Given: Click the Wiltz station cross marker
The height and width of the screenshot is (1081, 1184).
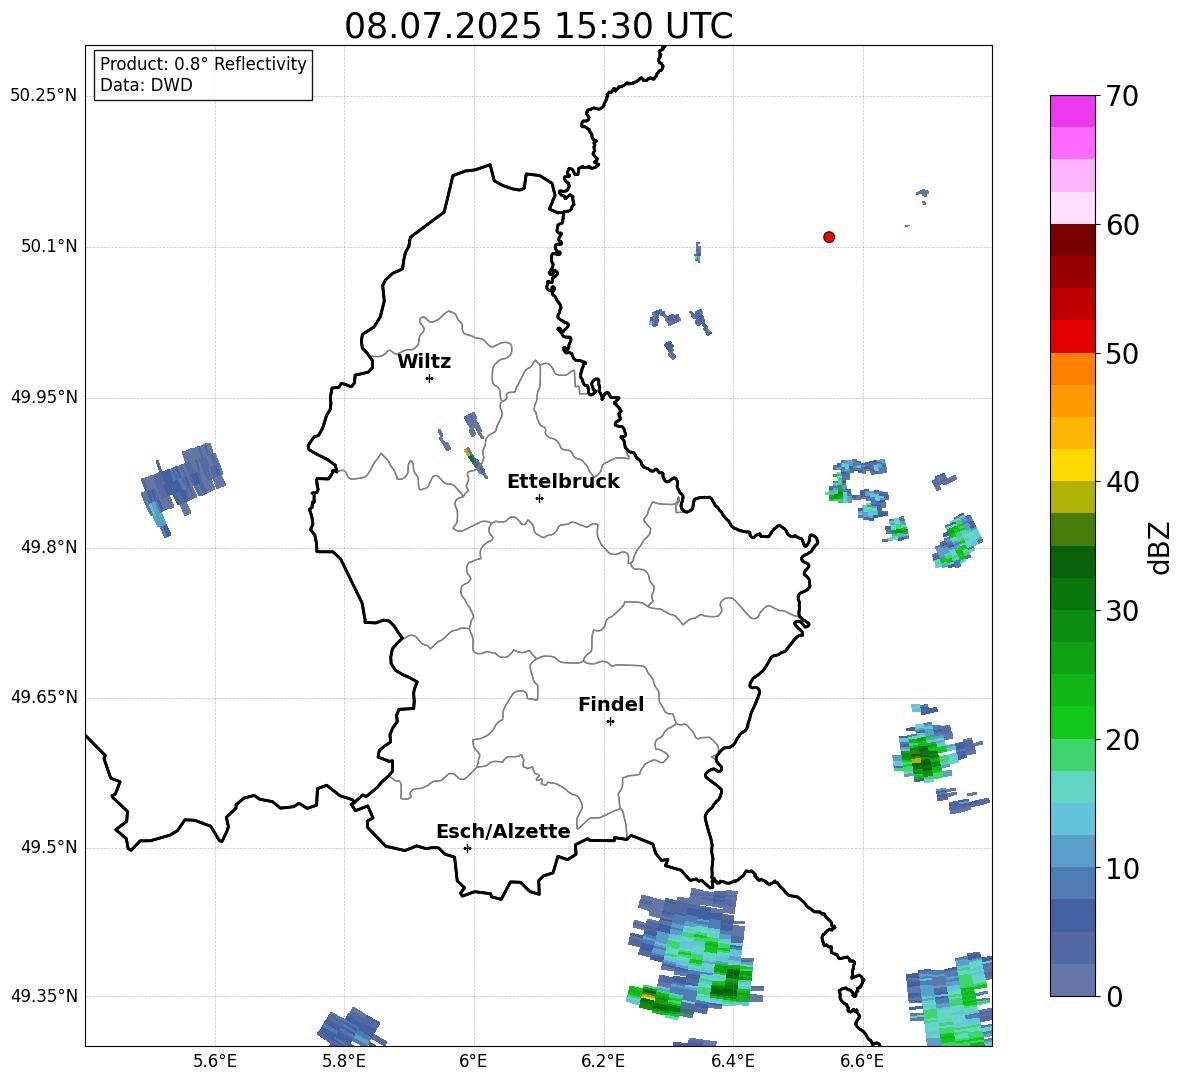Looking at the screenshot, I should point(430,378).
